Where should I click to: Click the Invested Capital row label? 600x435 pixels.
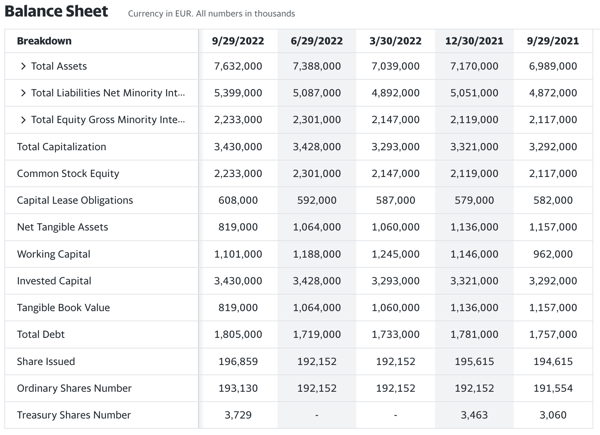(54, 281)
